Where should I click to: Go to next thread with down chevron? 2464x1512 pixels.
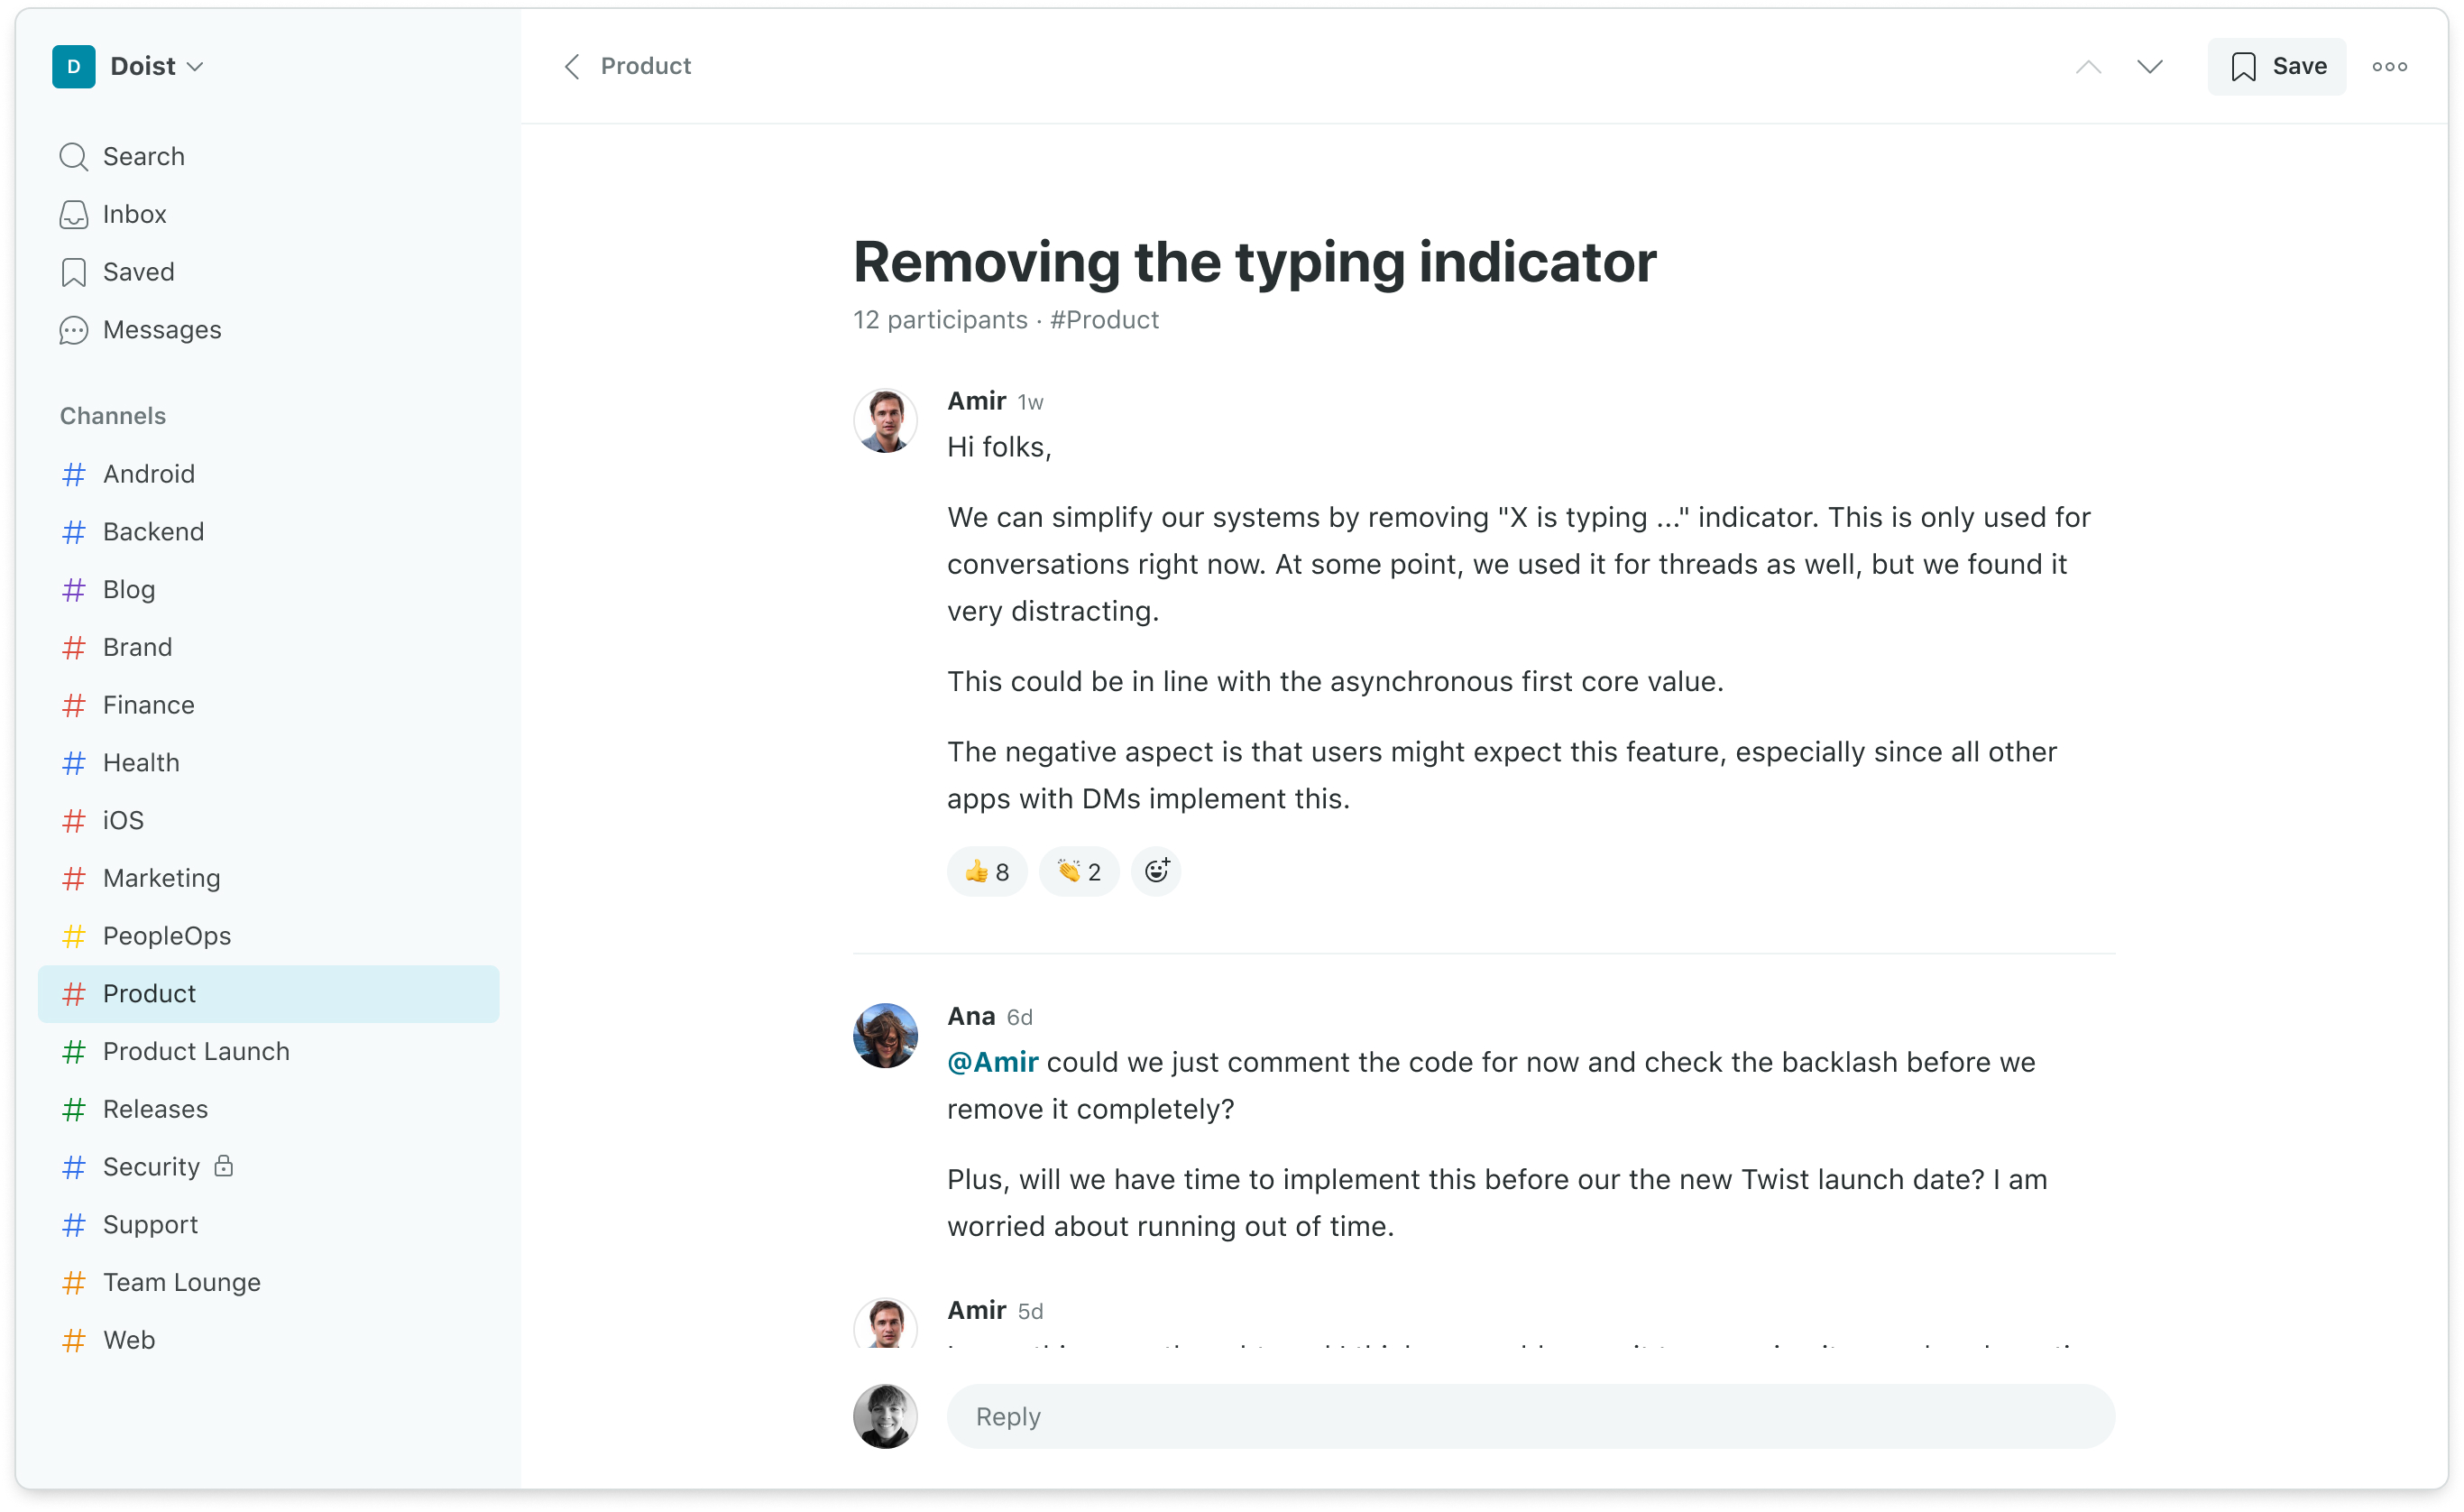pyautogui.click(x=2149, y=67)
